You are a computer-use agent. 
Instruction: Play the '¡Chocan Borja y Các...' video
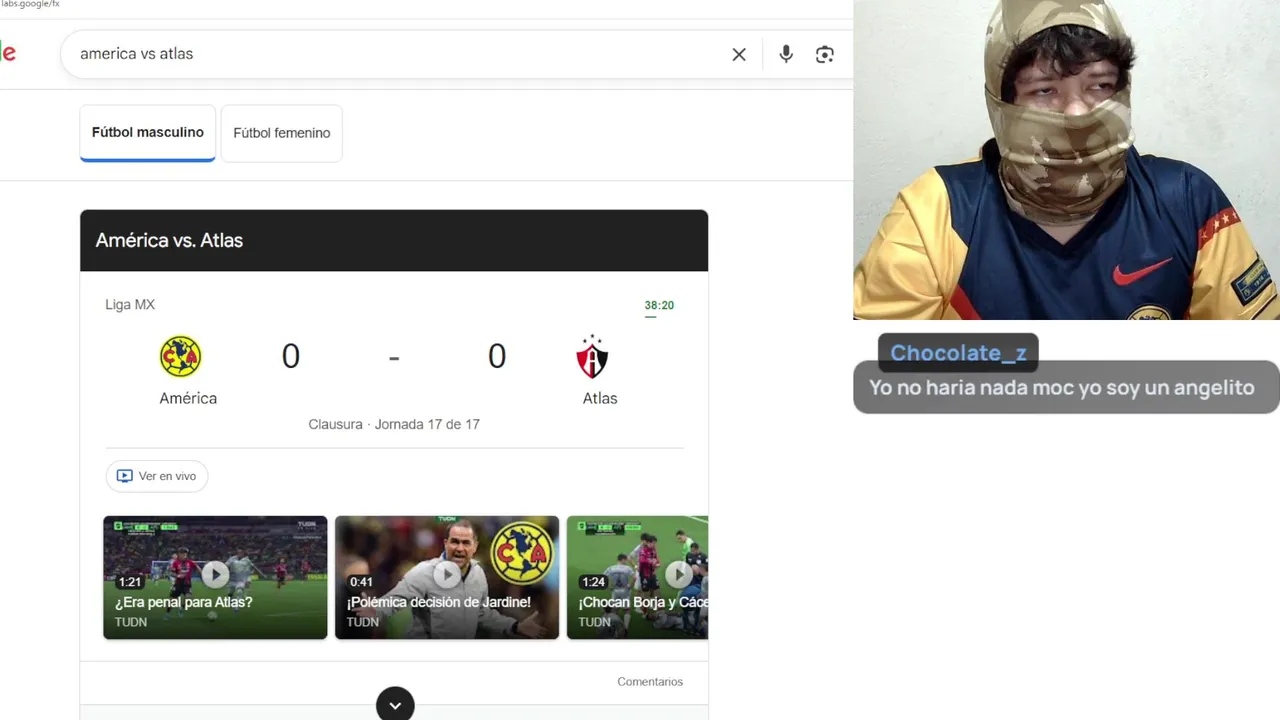[638, 577]
